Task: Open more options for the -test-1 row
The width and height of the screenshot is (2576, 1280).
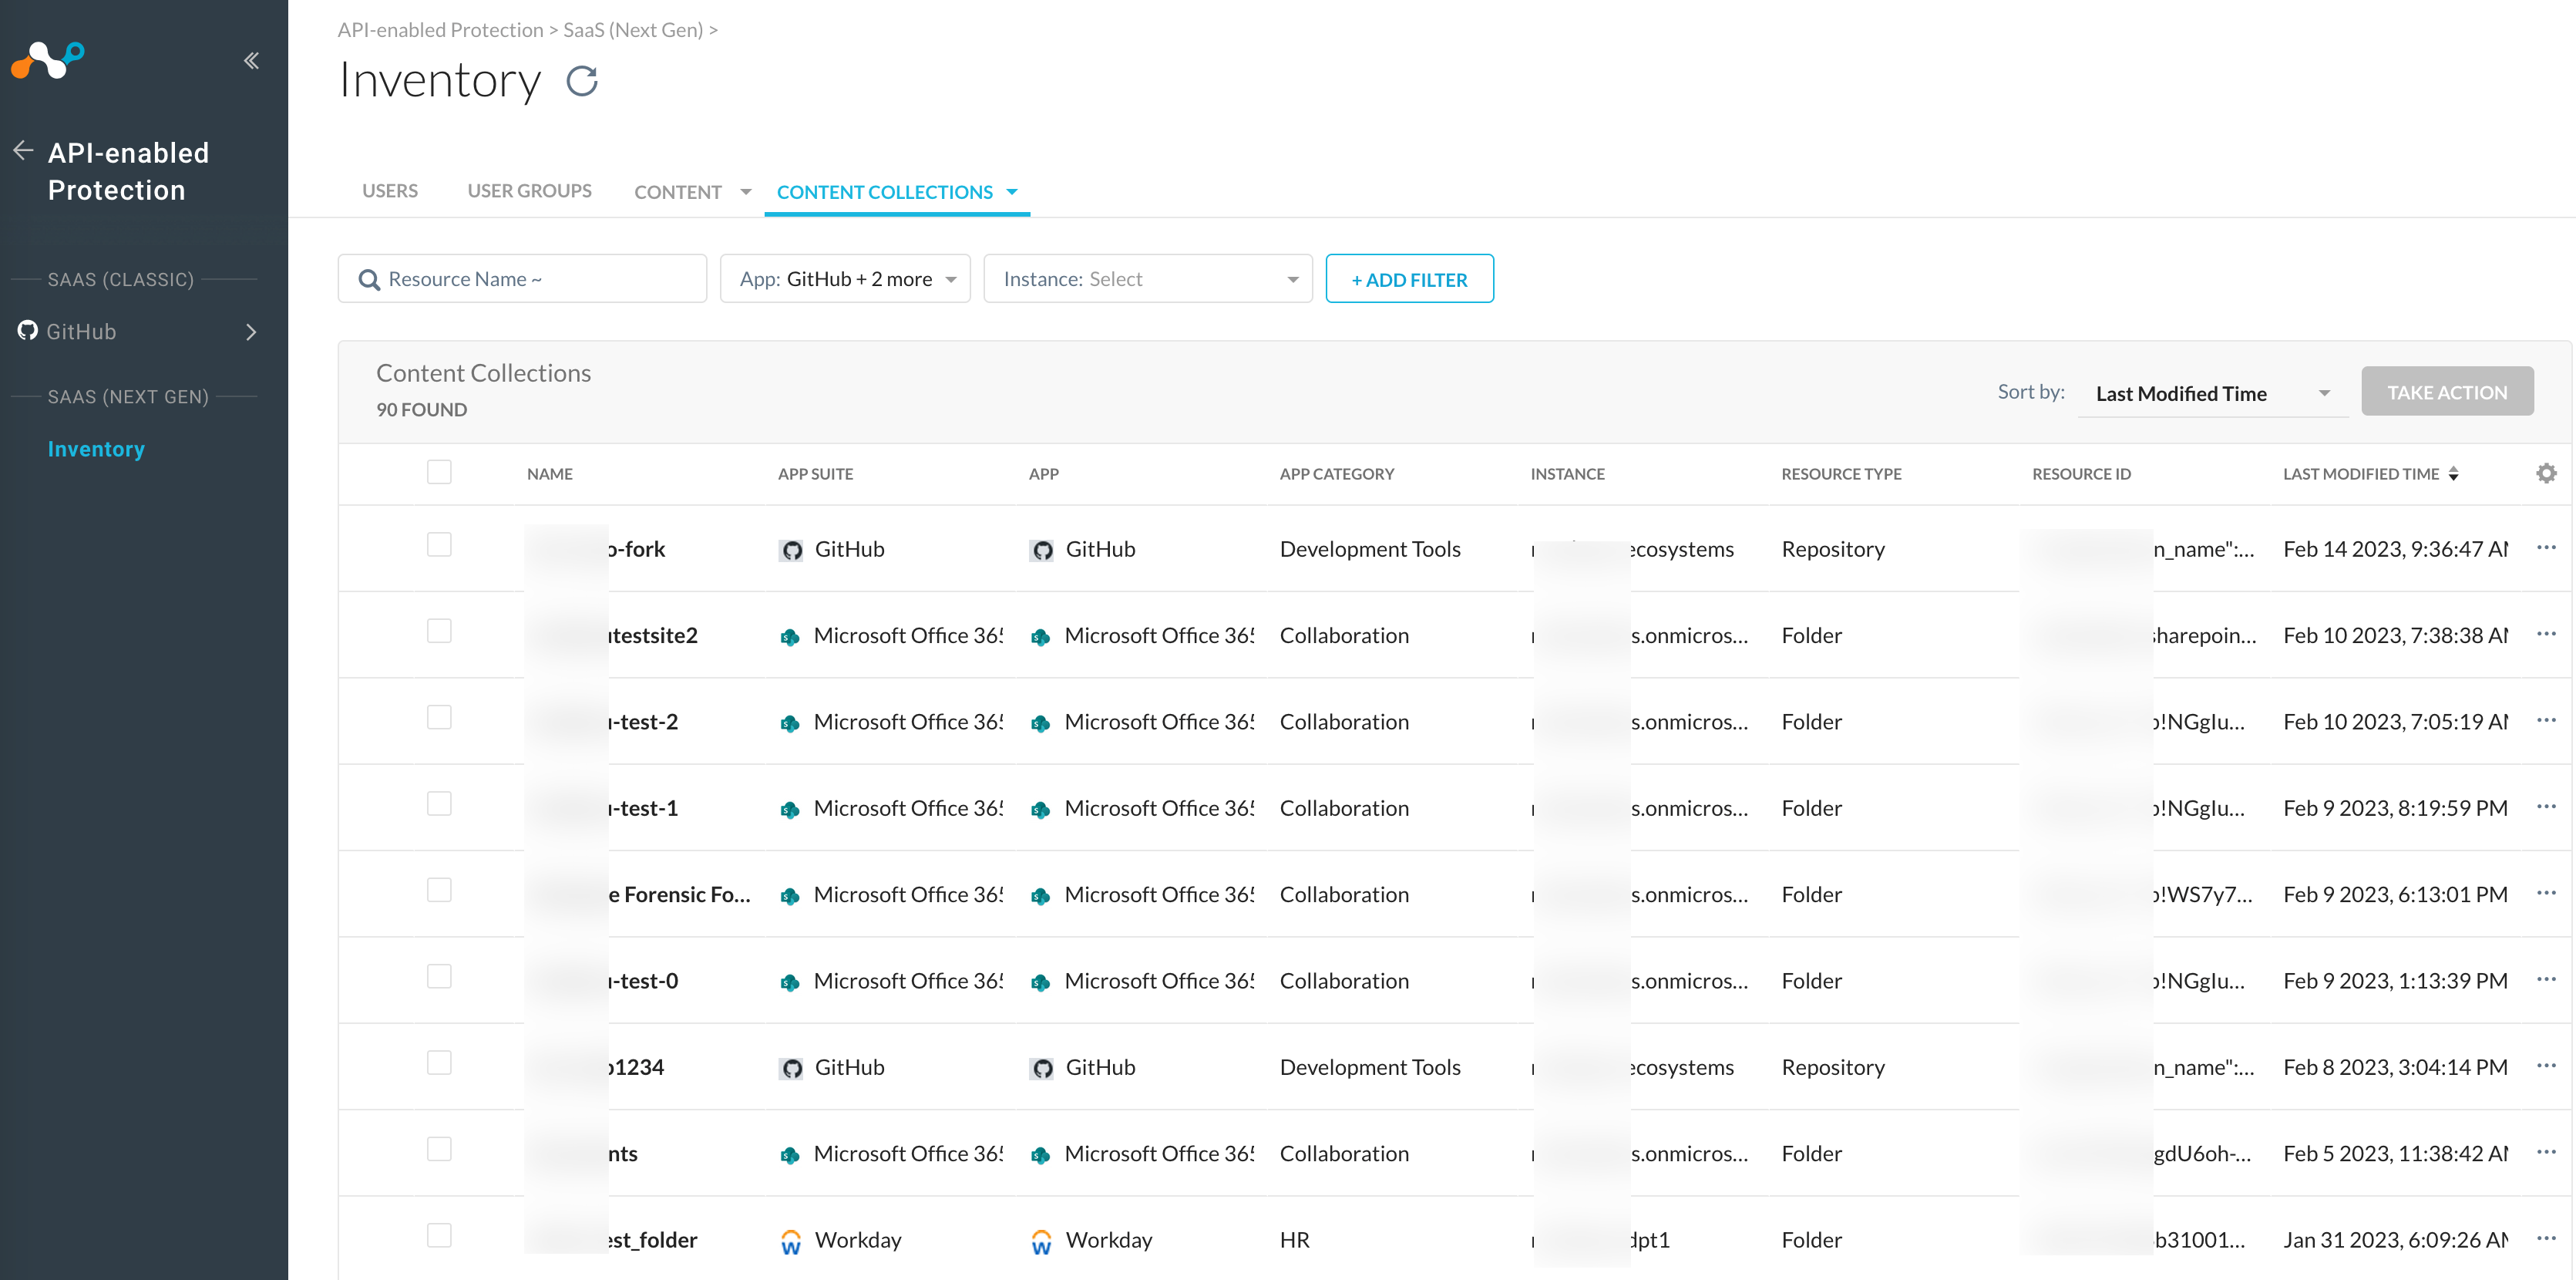Action: point(2546,806)
